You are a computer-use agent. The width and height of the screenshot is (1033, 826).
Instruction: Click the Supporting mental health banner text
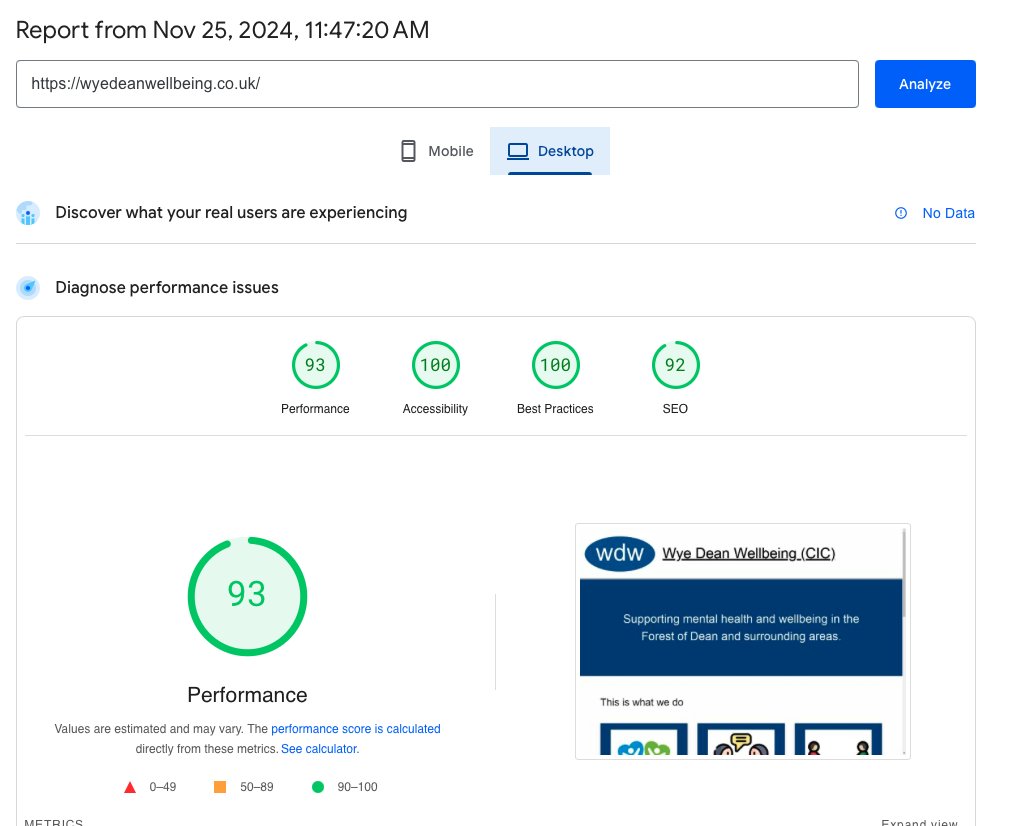click(x=740, y=627)
